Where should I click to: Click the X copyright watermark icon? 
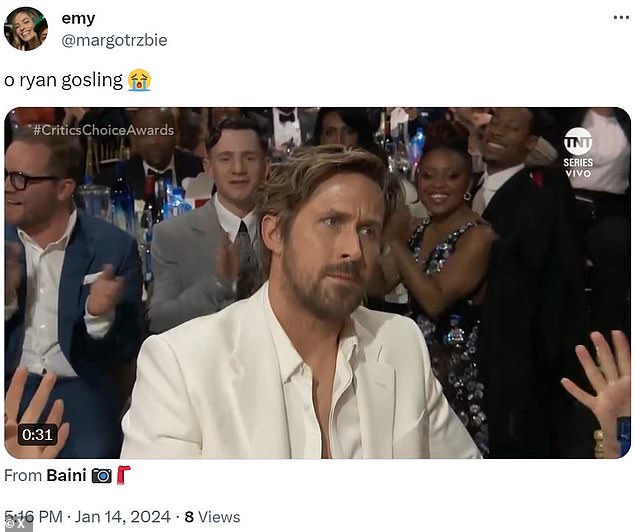coord(16,525)
